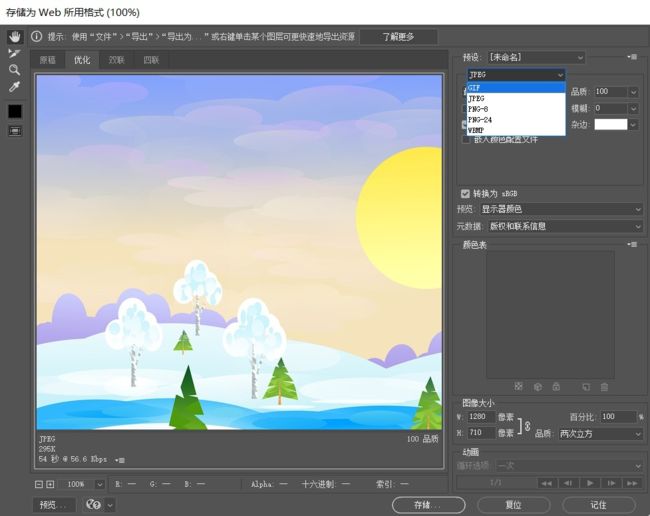The image size is (650, 516).
Task: Open the 元数据 metadata dropdown
Action: tap(565, 226)
